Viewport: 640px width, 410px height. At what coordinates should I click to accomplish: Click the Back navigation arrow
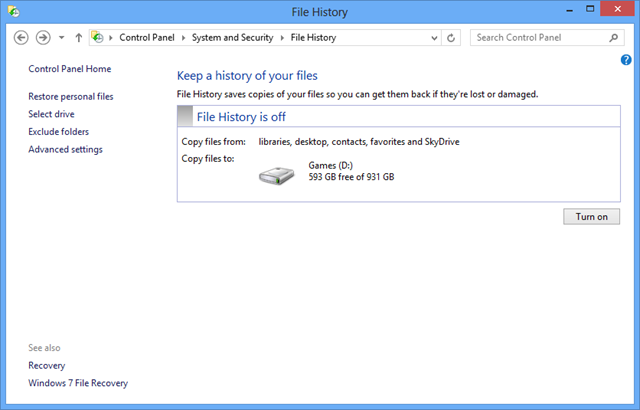point(21,38)
